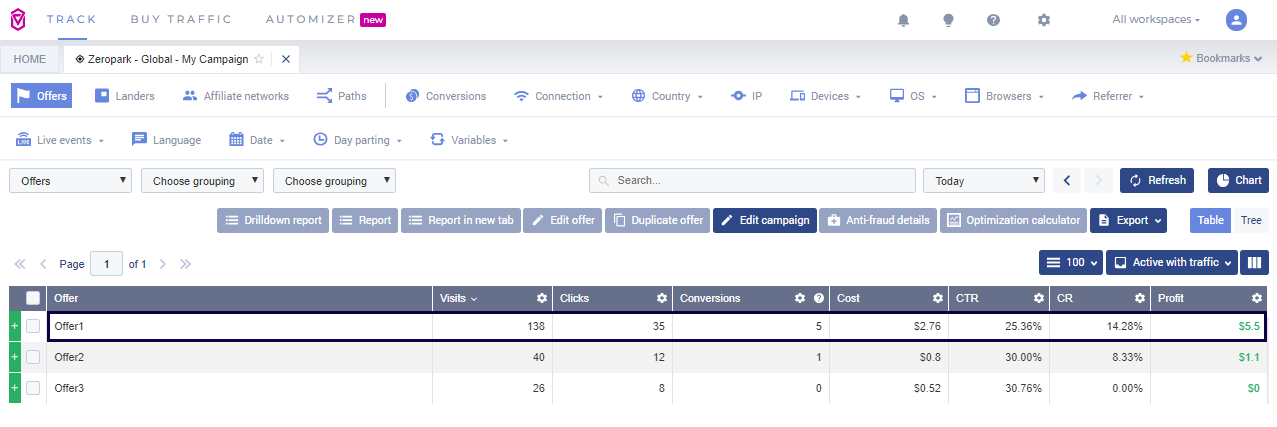Open the column selector icon button
This screenshot has width=1277, height=427.
(1253, 262)
